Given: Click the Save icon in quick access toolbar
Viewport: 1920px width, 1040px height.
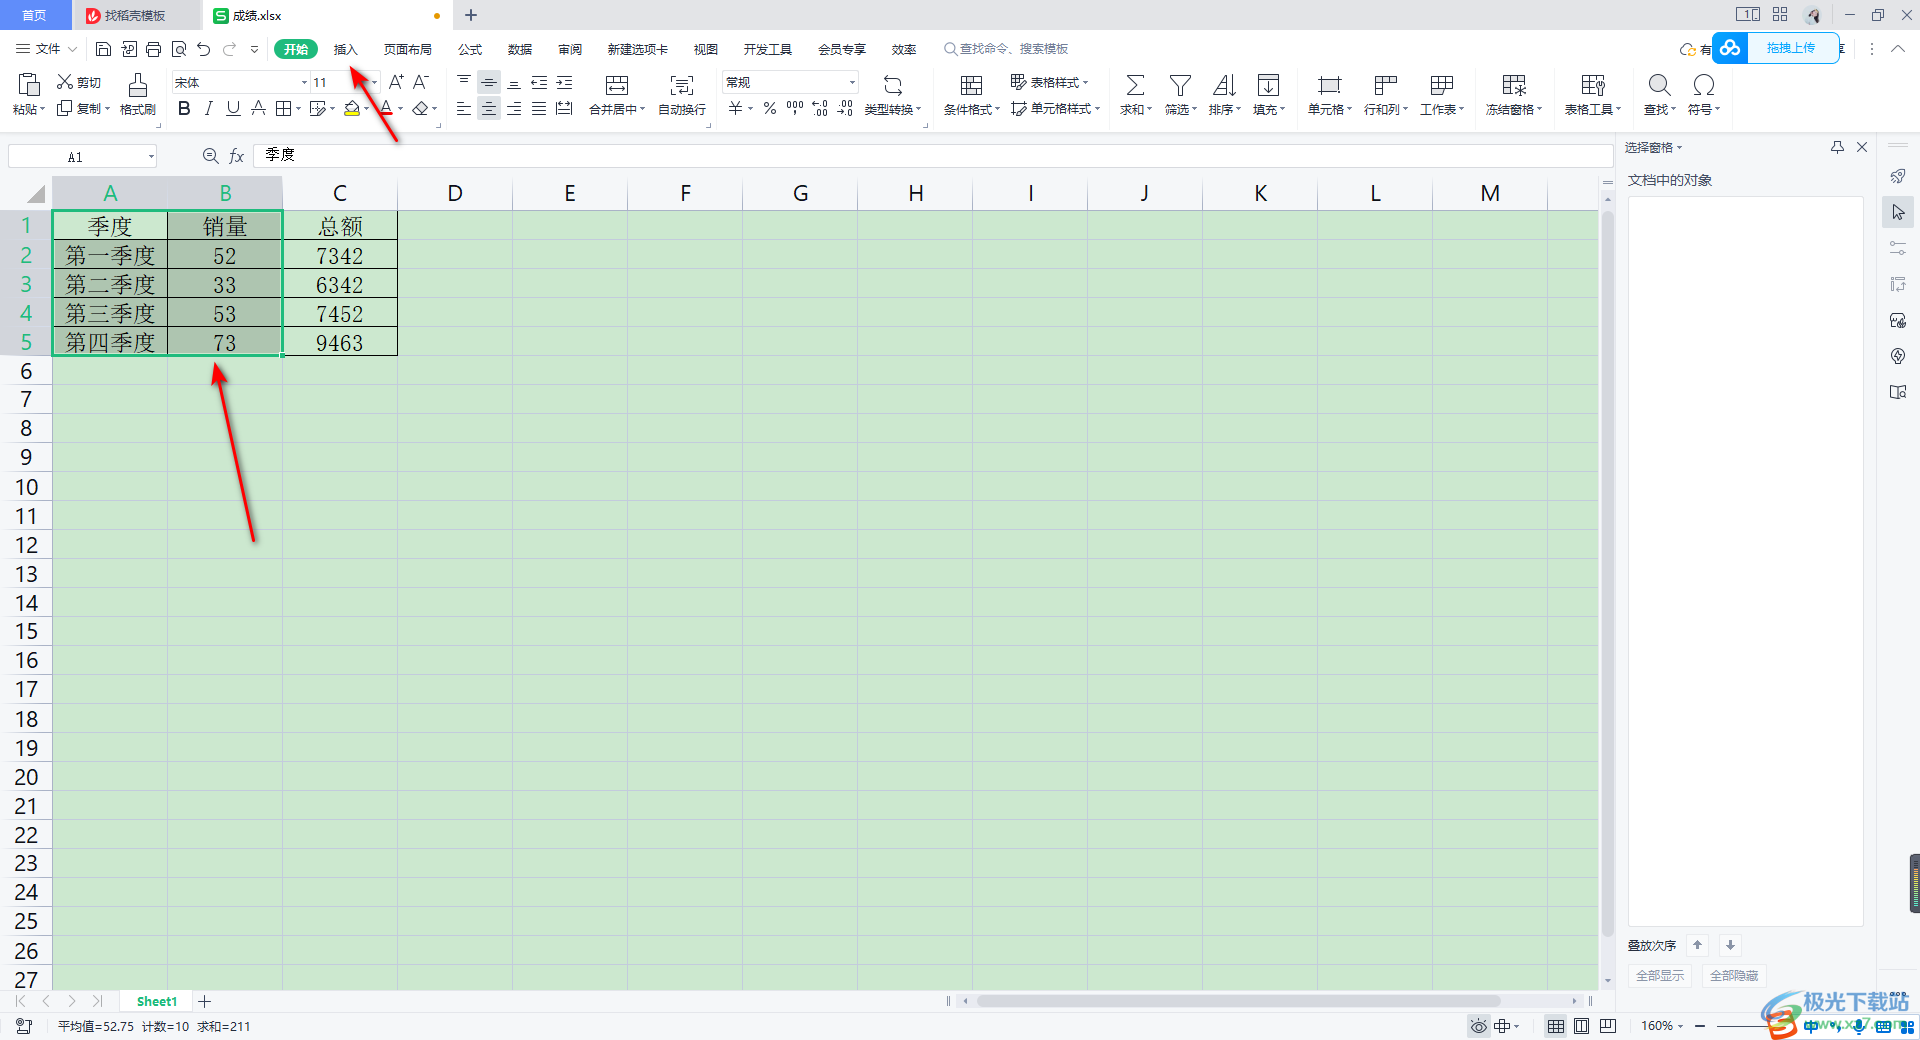Looking at the screenshot, I should [103, 49].
